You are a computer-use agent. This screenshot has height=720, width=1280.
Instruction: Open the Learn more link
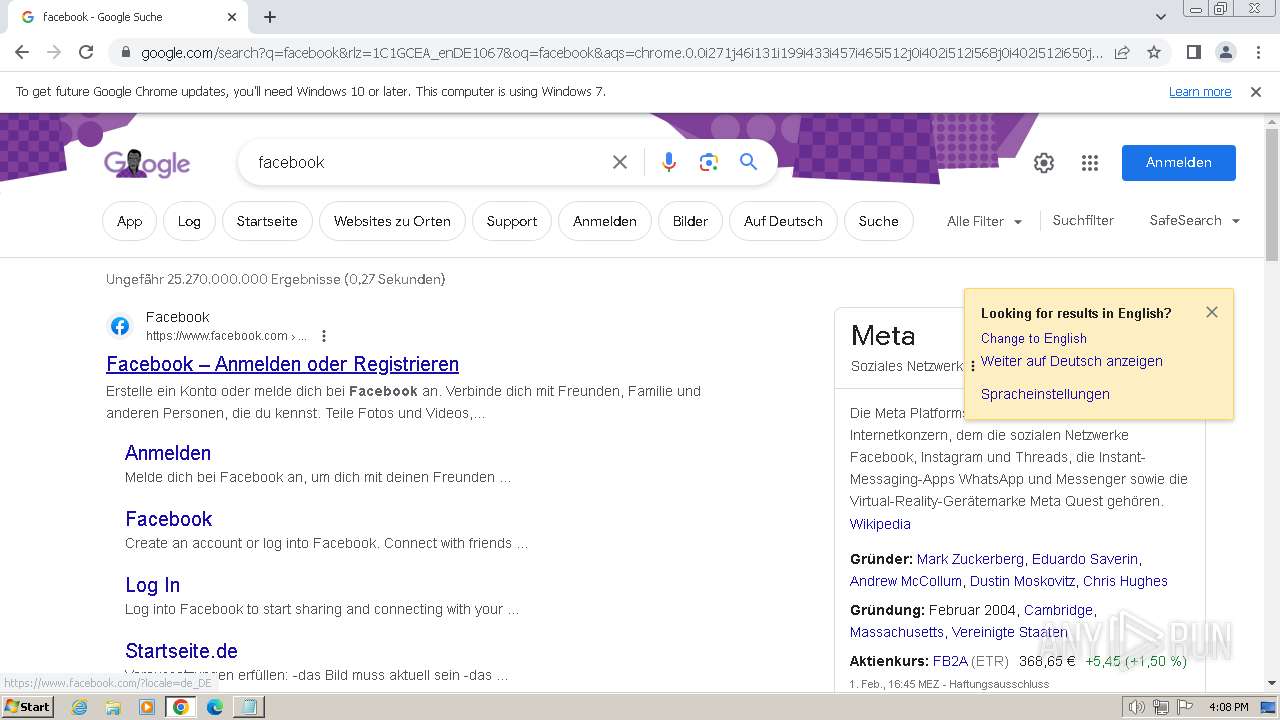[x=1200, y=92]
